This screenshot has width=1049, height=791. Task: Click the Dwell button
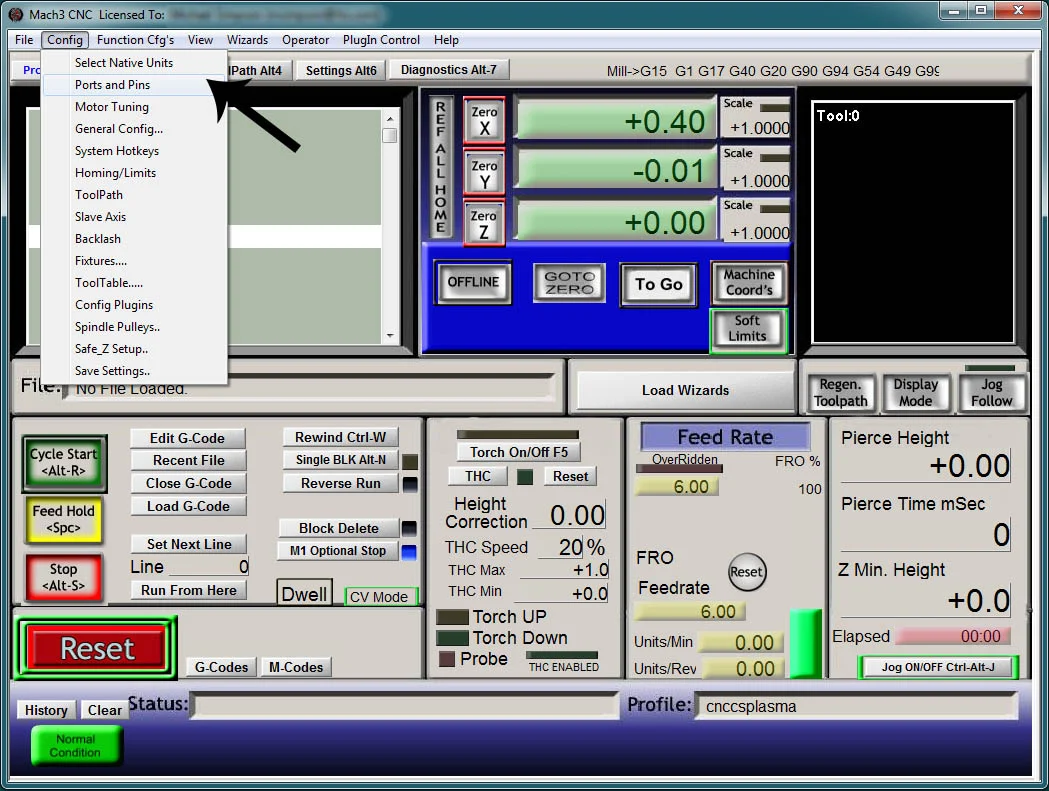click(x=304, y=594)
